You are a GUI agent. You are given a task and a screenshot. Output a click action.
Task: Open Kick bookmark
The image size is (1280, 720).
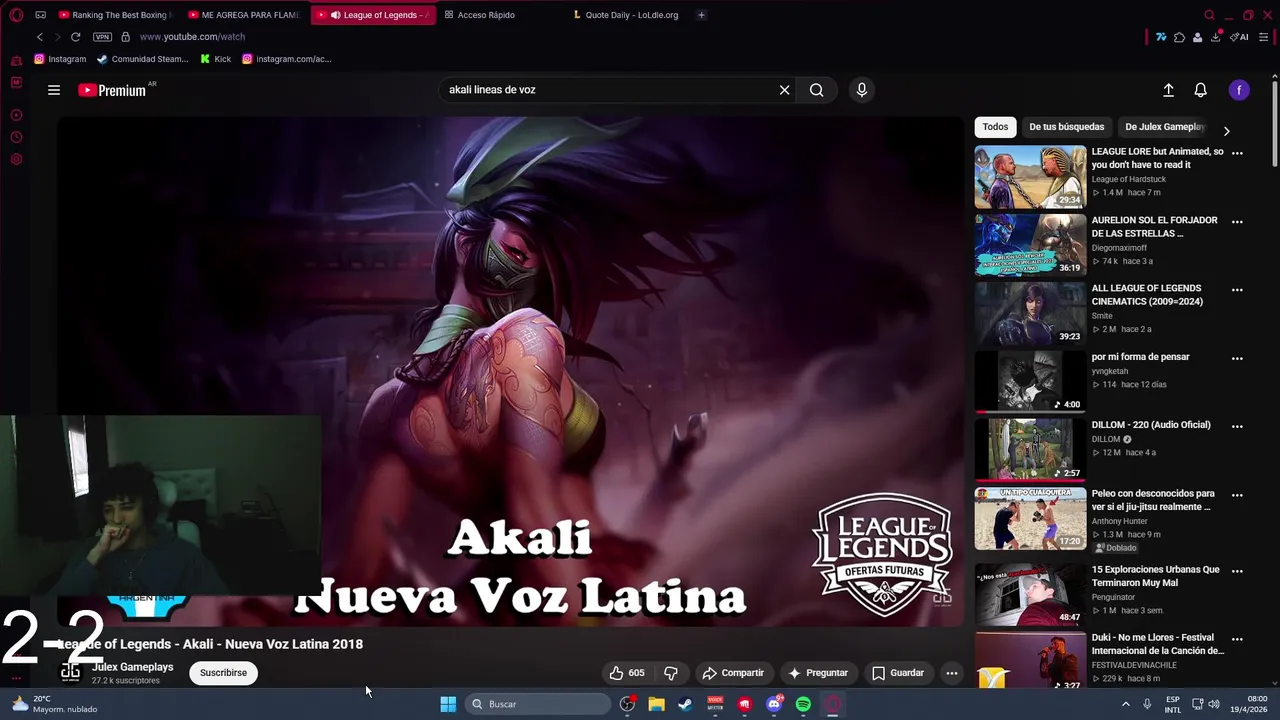point(216,59)
